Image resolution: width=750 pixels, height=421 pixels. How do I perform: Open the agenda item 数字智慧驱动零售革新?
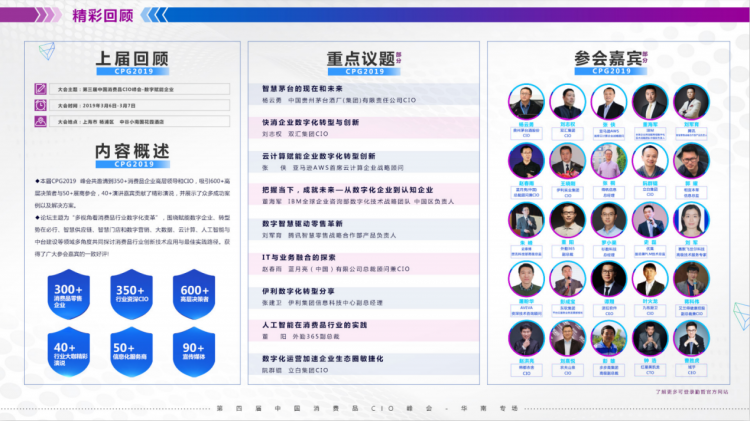coord(302,223)
